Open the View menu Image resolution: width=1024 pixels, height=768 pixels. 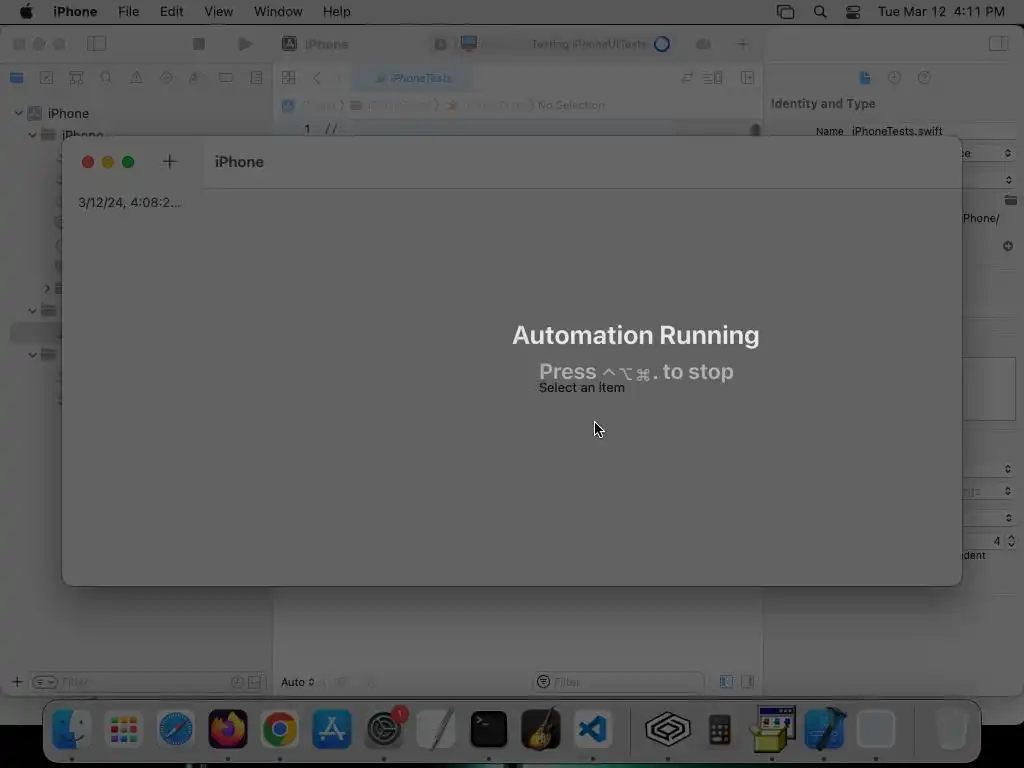pyautogui.click(x=218, y=11)
